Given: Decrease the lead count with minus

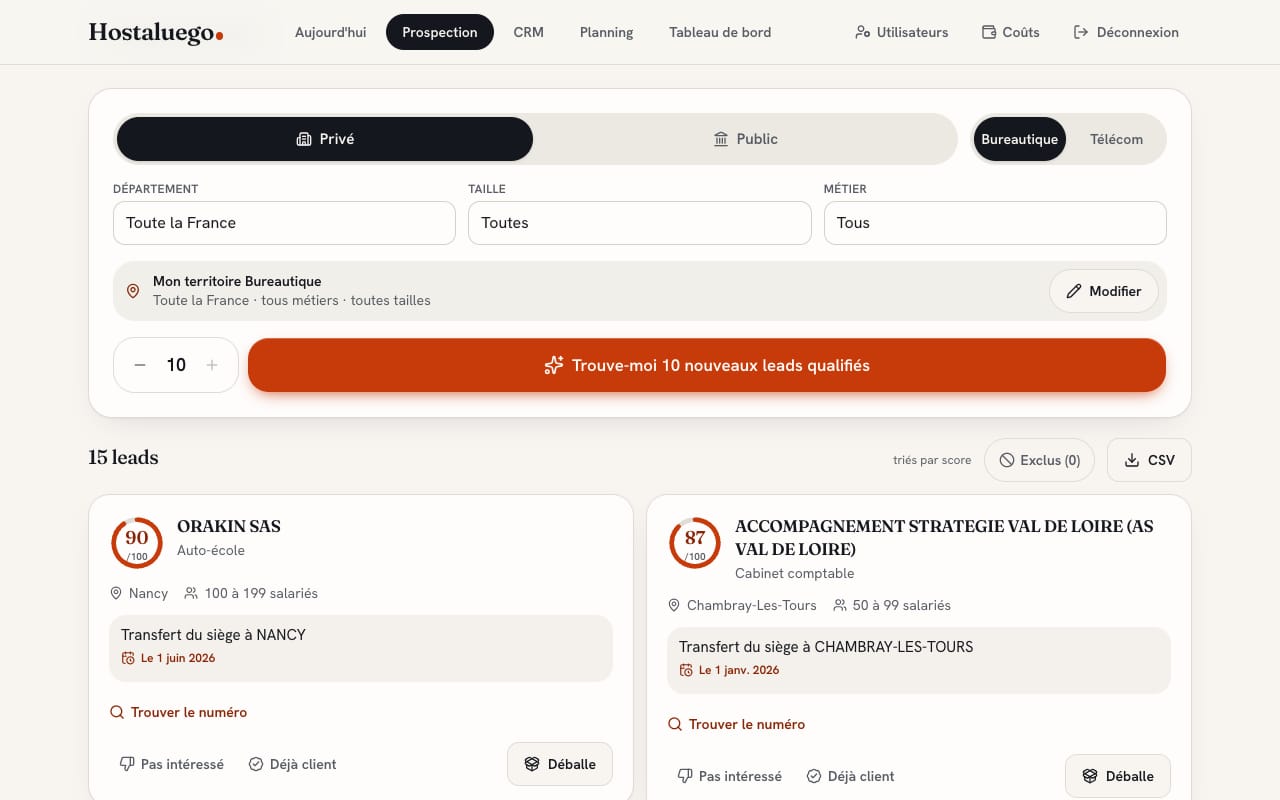Looking at the screenshot, I should pos(140,365).
